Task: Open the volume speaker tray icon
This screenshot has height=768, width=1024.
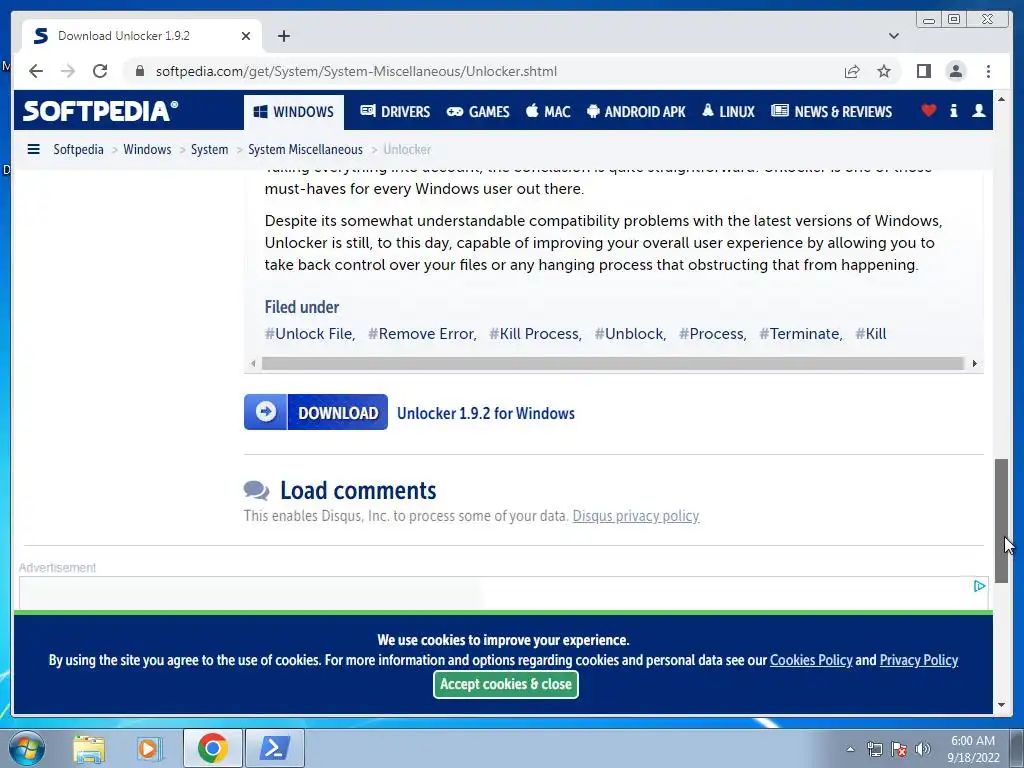Action: pos(922,749)
